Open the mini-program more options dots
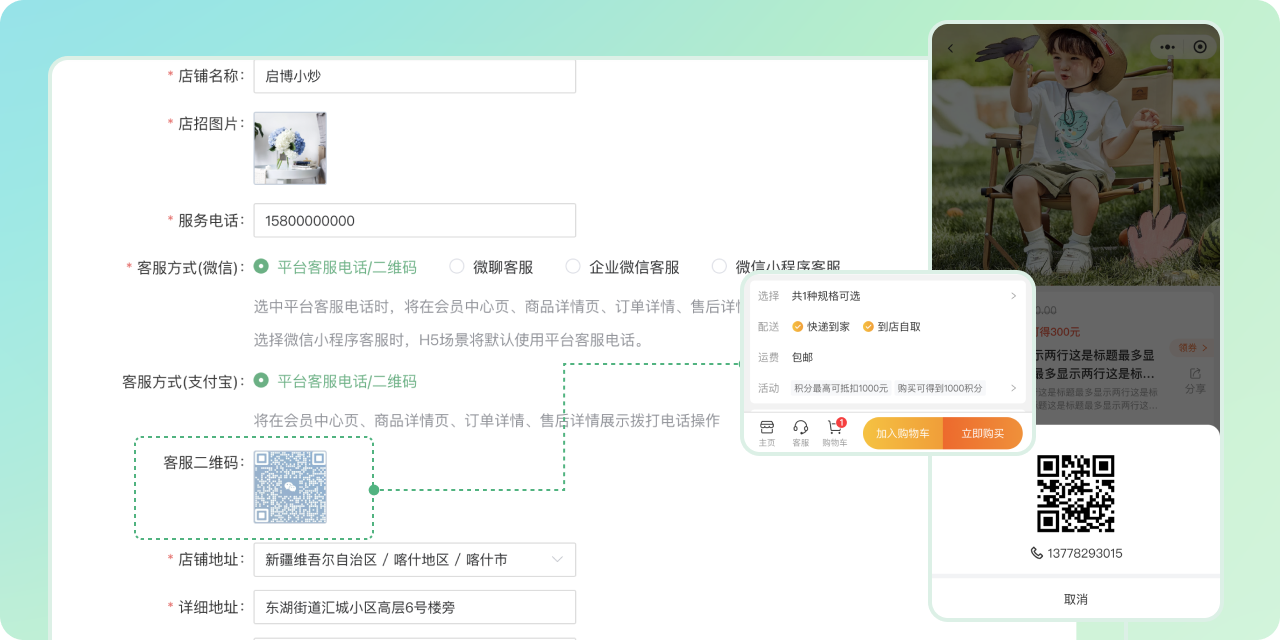Viewport: 1280px width, 640px height. (x=1167, y=47)
